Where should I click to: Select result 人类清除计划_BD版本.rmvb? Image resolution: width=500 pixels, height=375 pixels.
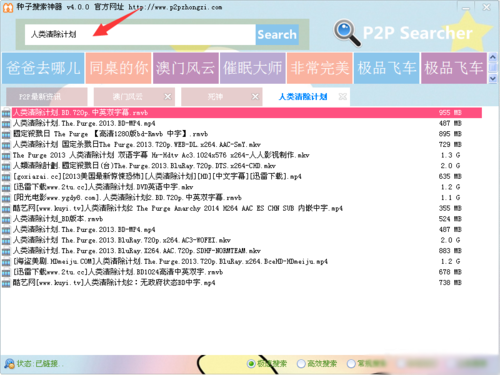(247, 219)
